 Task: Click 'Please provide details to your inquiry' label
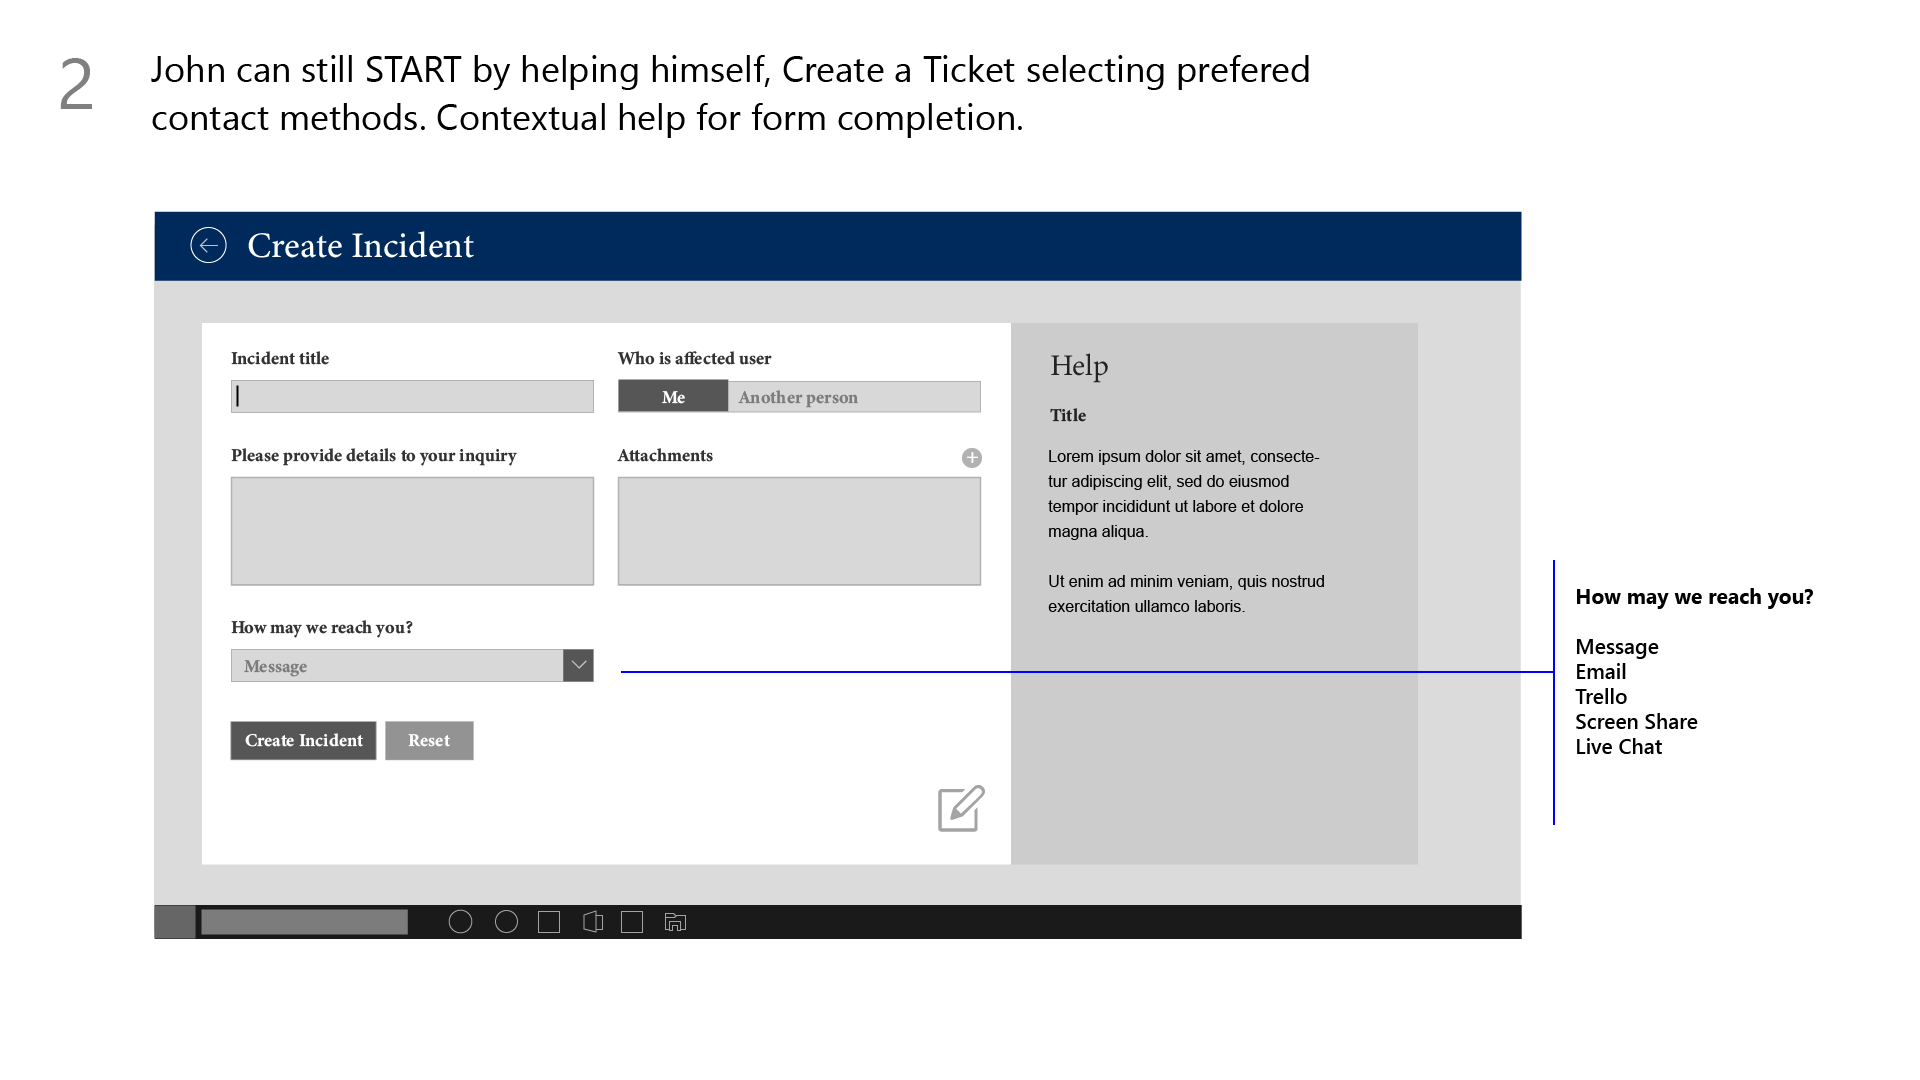(x=374, y=456)
